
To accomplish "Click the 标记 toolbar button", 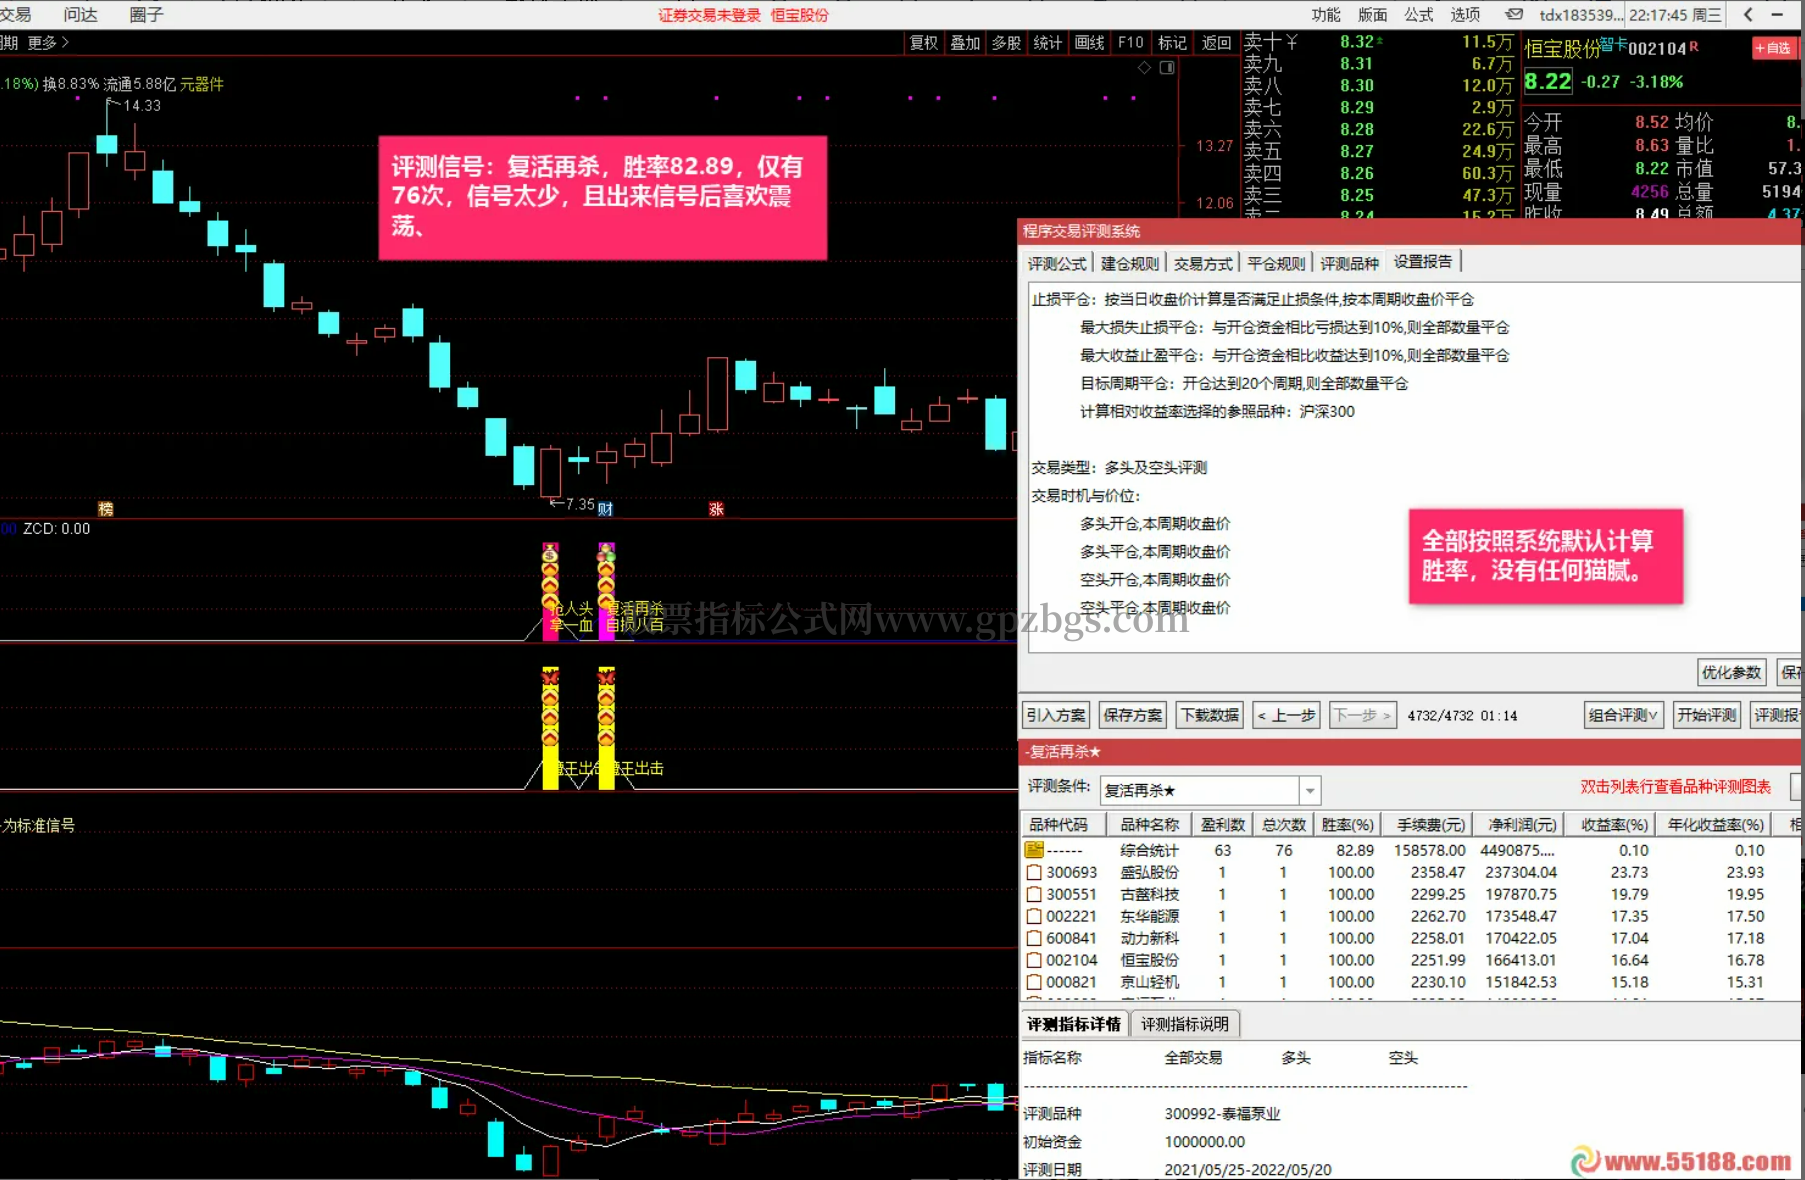I will pyautogui.click(x=1172, y=42).
